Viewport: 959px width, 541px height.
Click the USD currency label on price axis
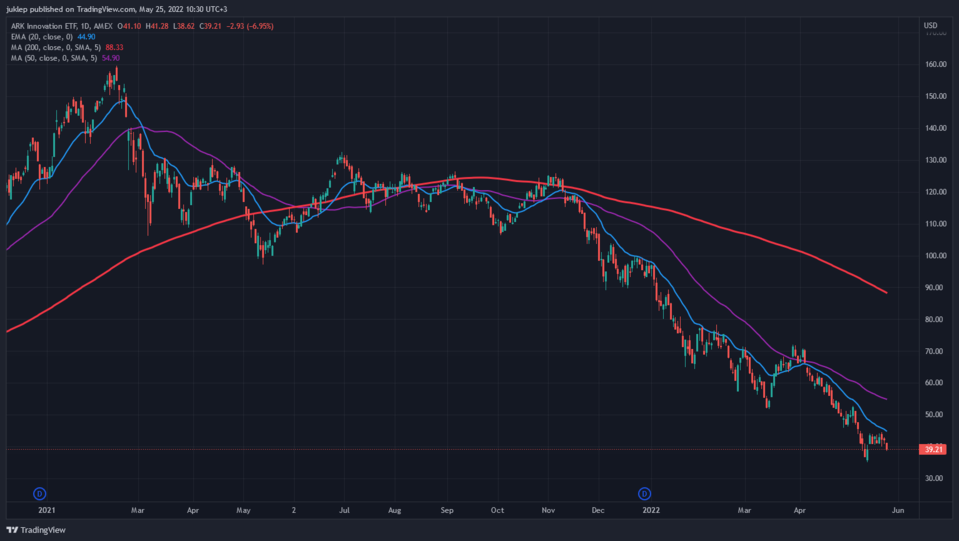click(930, 26)
